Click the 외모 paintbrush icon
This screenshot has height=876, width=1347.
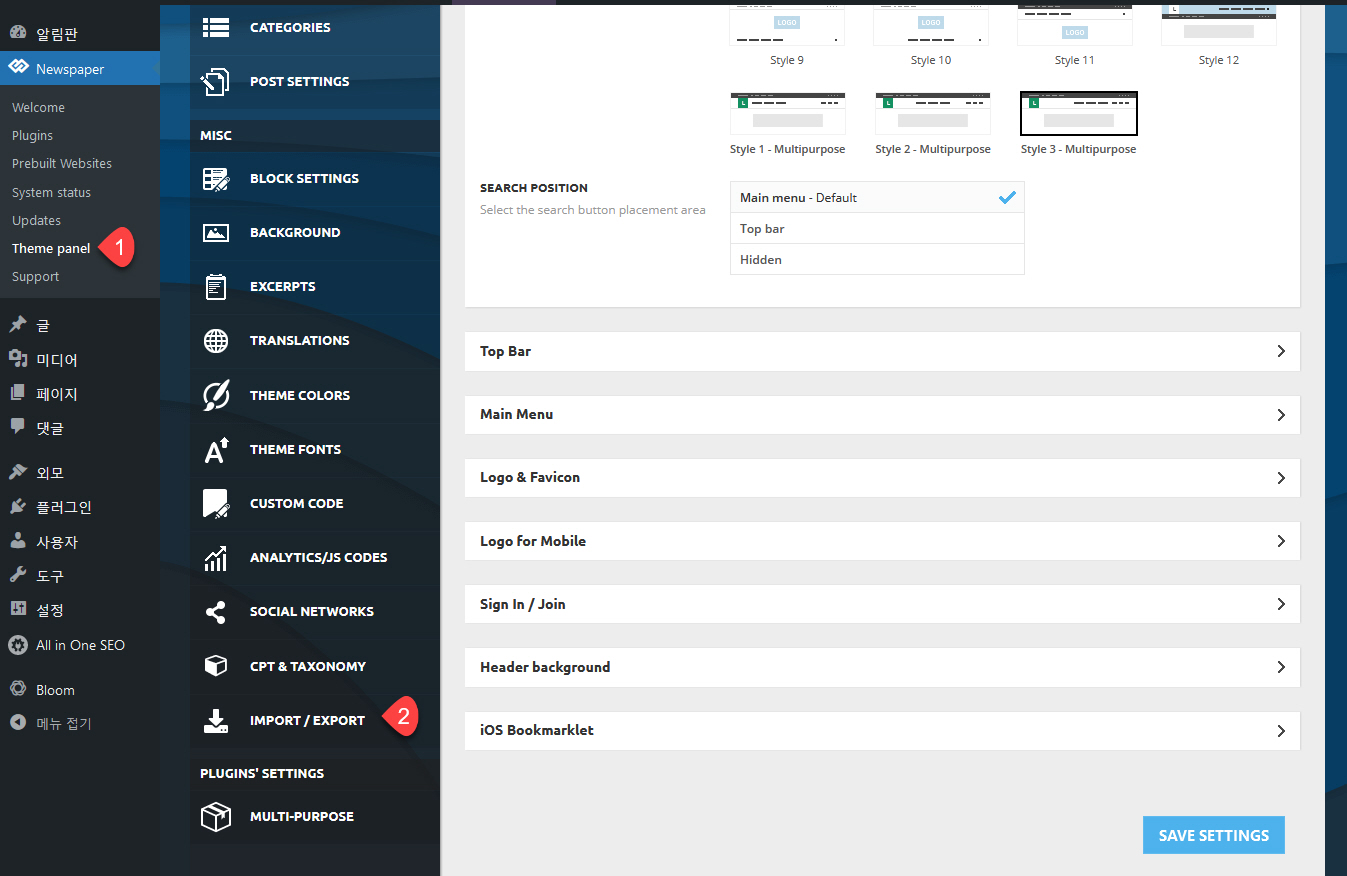coord(18,472)
